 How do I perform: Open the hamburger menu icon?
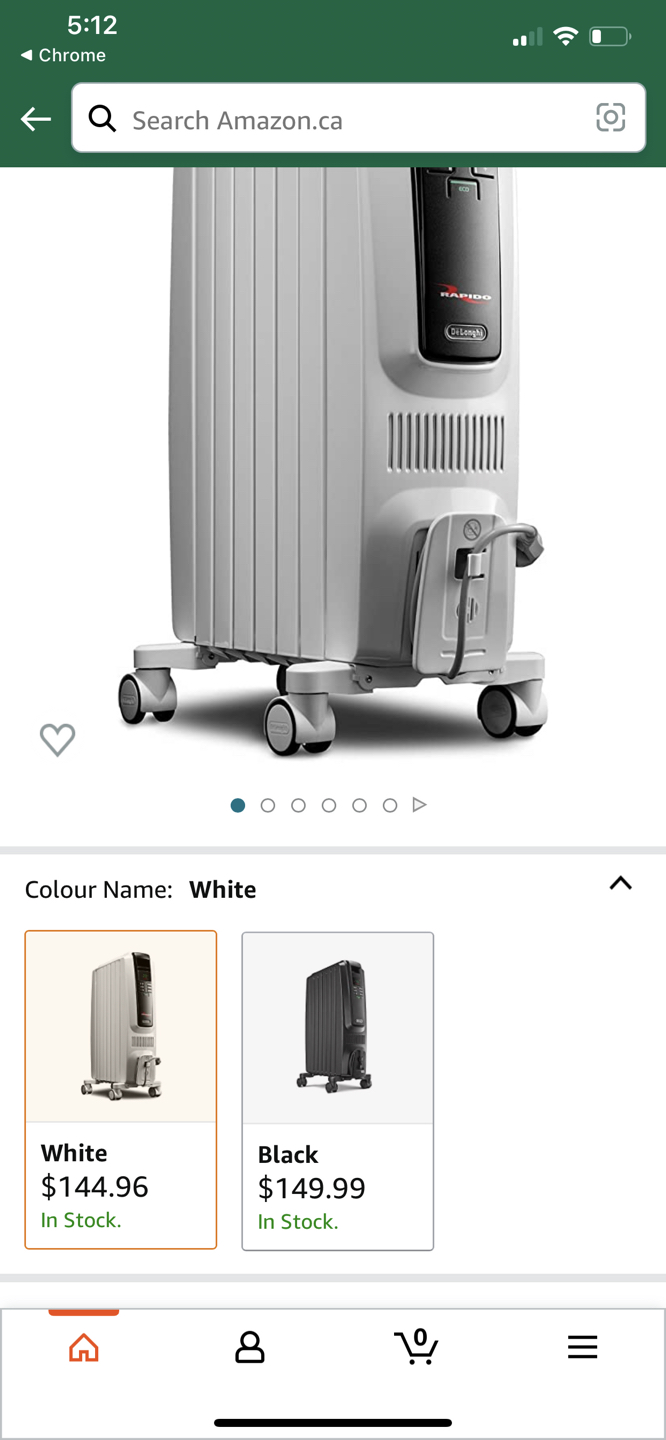pyautogui.click(x=582, y=1347)
